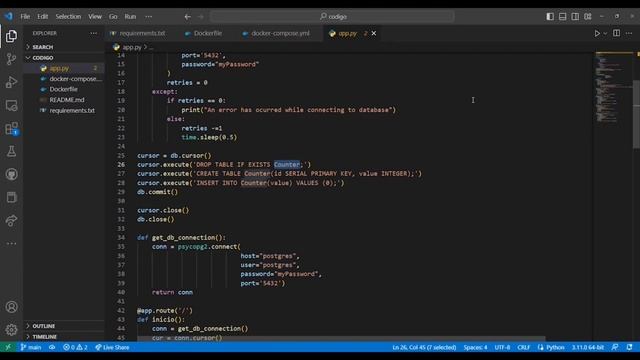The height and width of the screenshot is (360, 640).
Task: Toggle the secondary side bar
Action: point(575,16)
